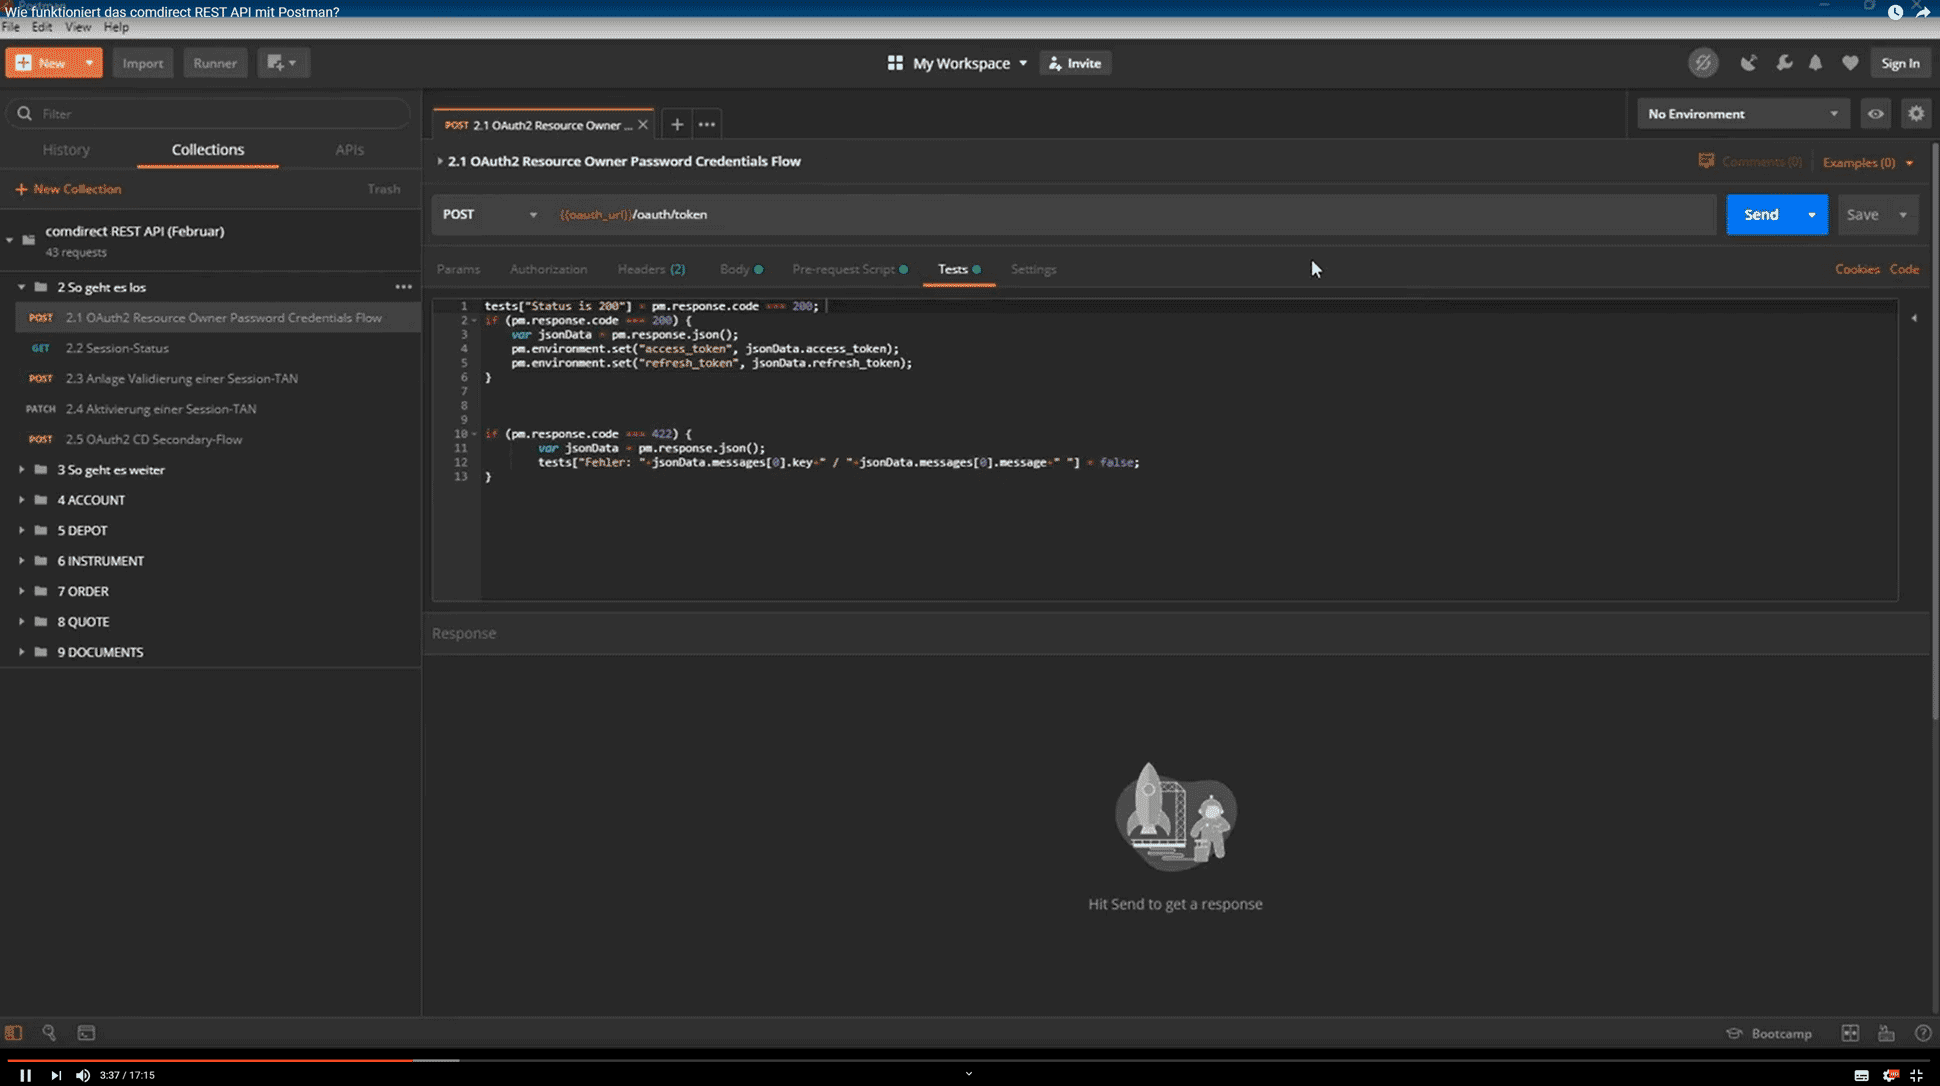Image resolution: width=1940 pixels, height=1086 pixels.
Task: Click New Collection link
Action: pos(68,189)
